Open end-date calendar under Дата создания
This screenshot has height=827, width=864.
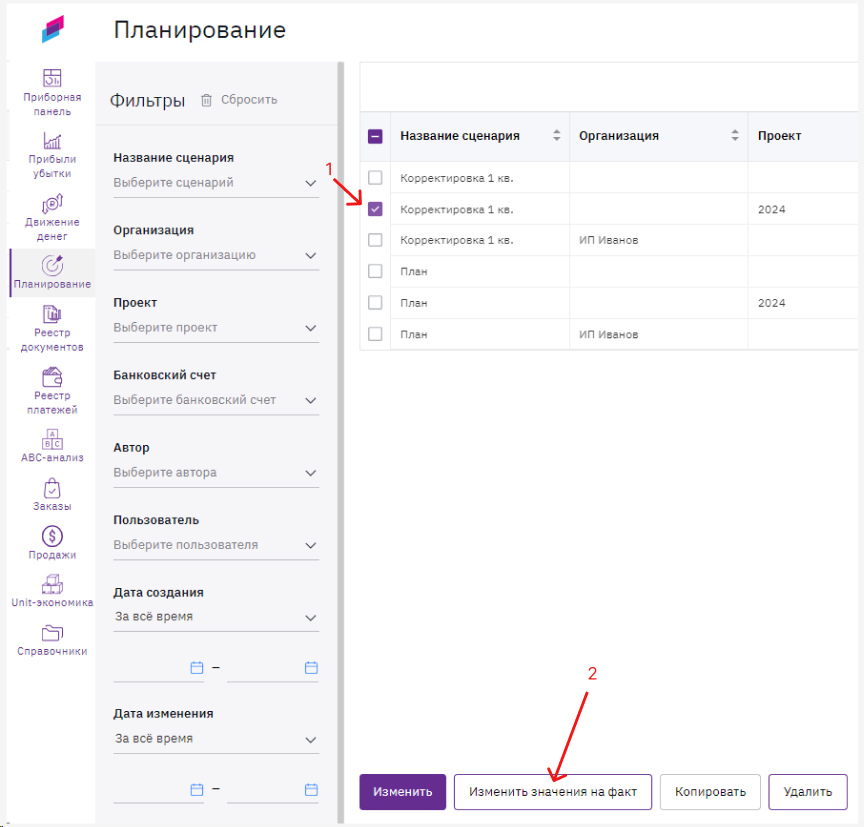coord(311,668)
